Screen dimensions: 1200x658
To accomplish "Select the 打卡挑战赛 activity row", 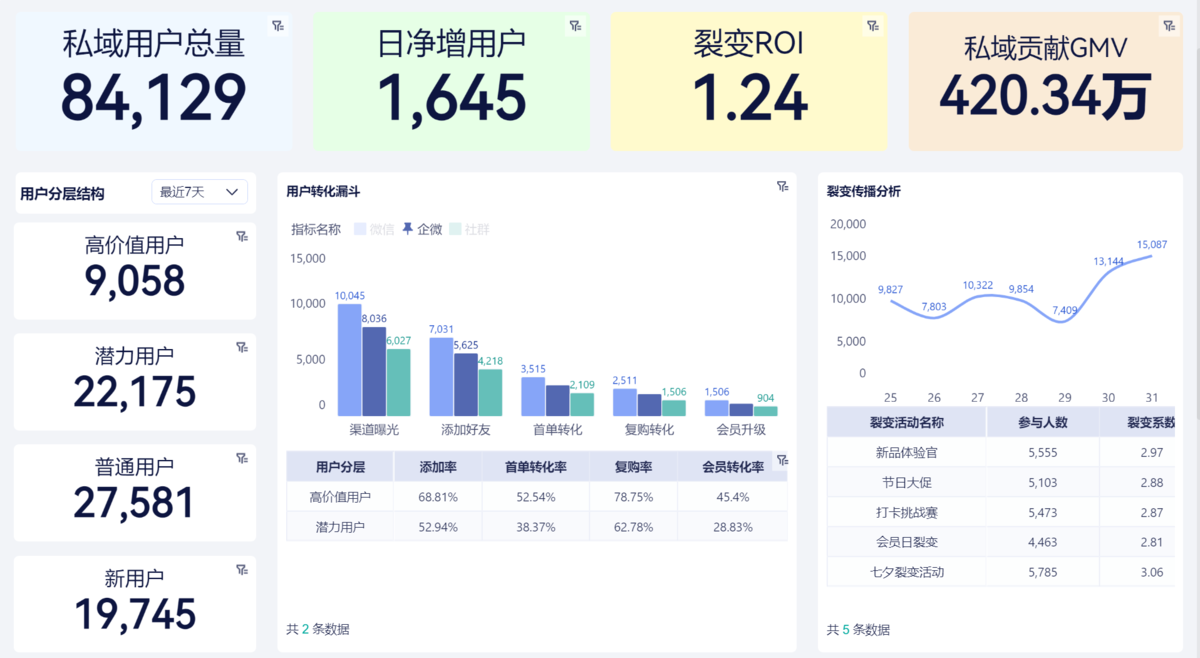I will point(1001,513).
